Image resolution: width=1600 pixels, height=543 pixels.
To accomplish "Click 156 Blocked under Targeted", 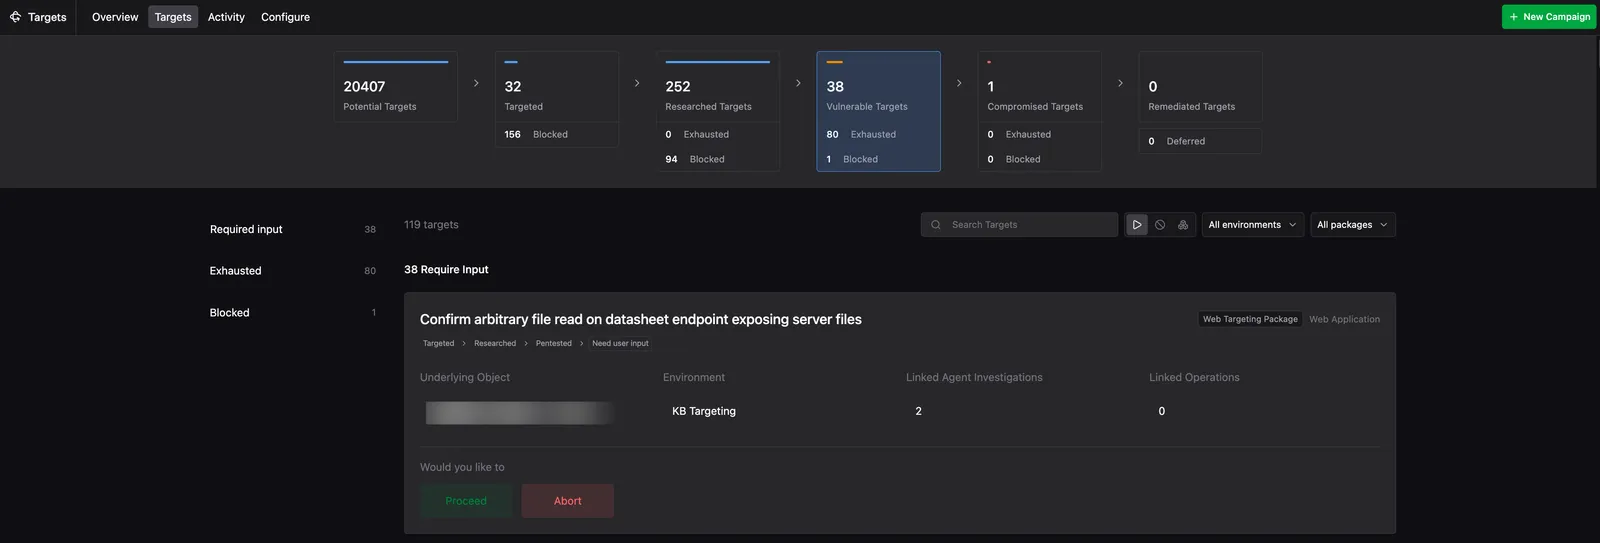I will pyautogui.click(x=557, y=134).
